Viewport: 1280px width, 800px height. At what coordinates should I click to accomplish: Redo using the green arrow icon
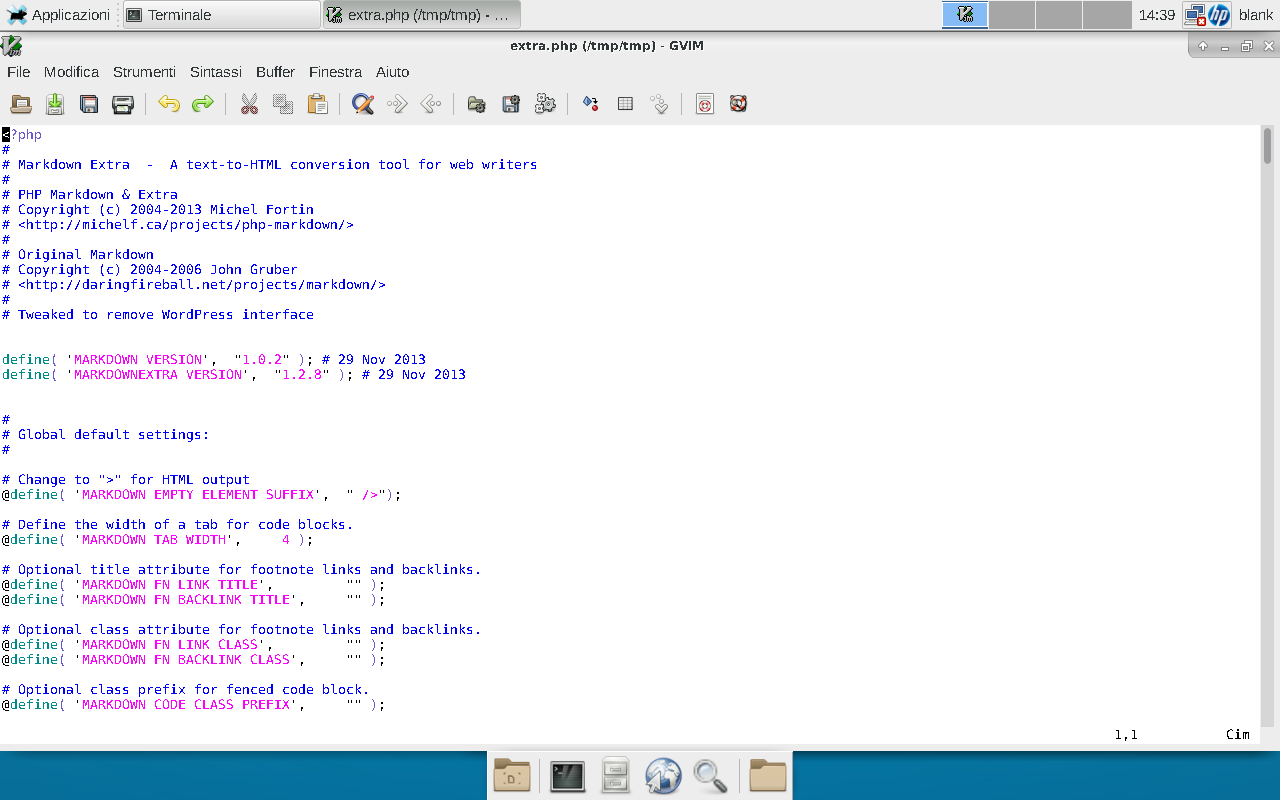click(x=203, y=104)
